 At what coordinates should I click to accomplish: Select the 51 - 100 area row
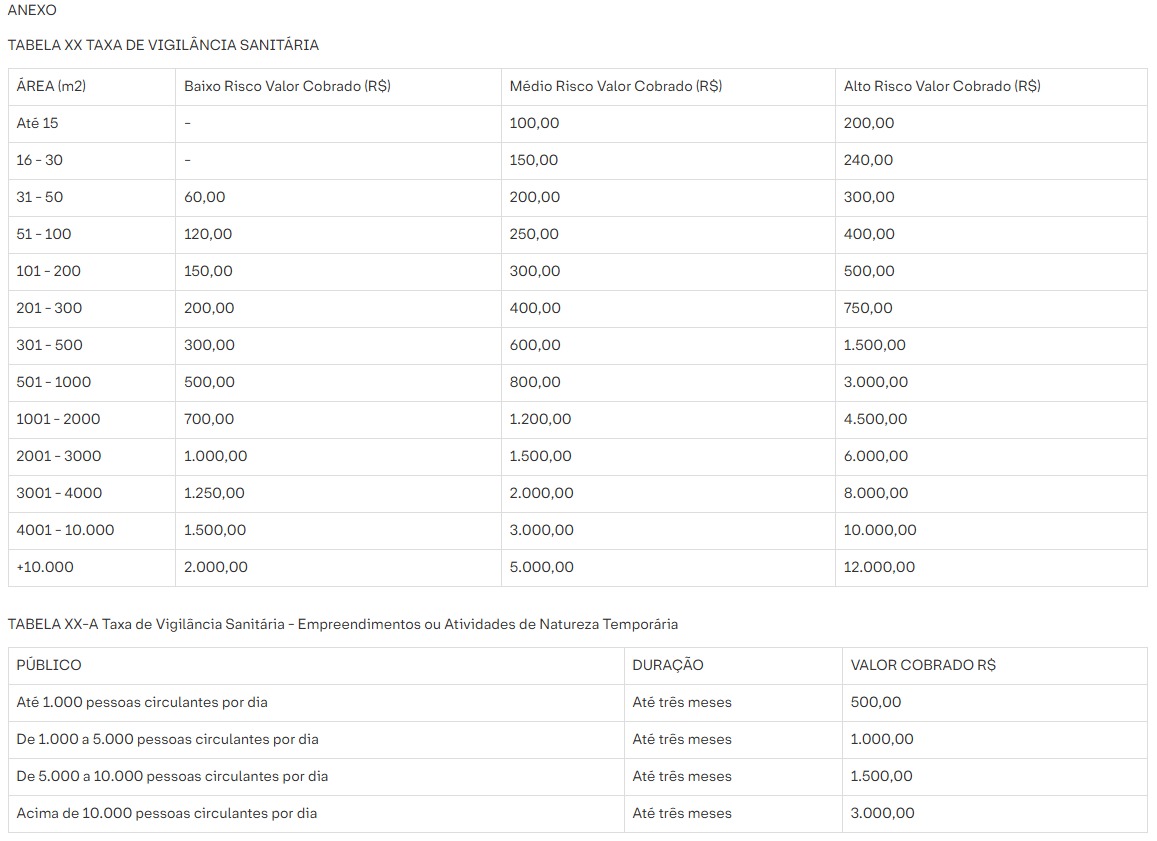point(44,234)
